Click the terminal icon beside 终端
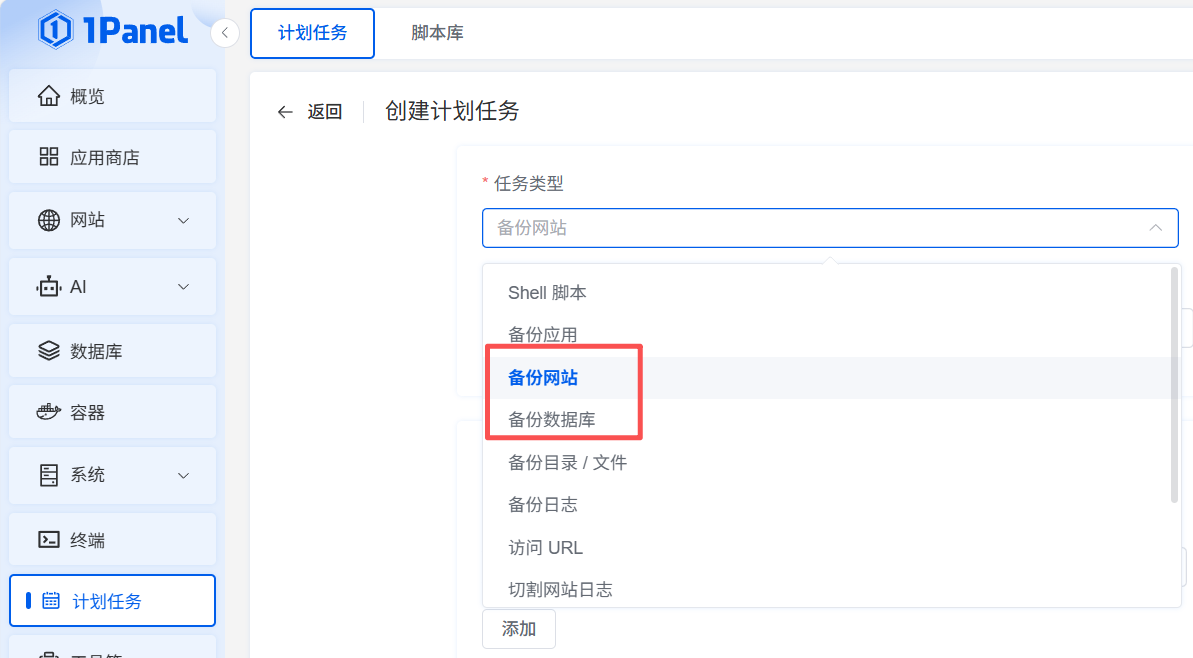 pyautogui.click(x=48, y=540)
